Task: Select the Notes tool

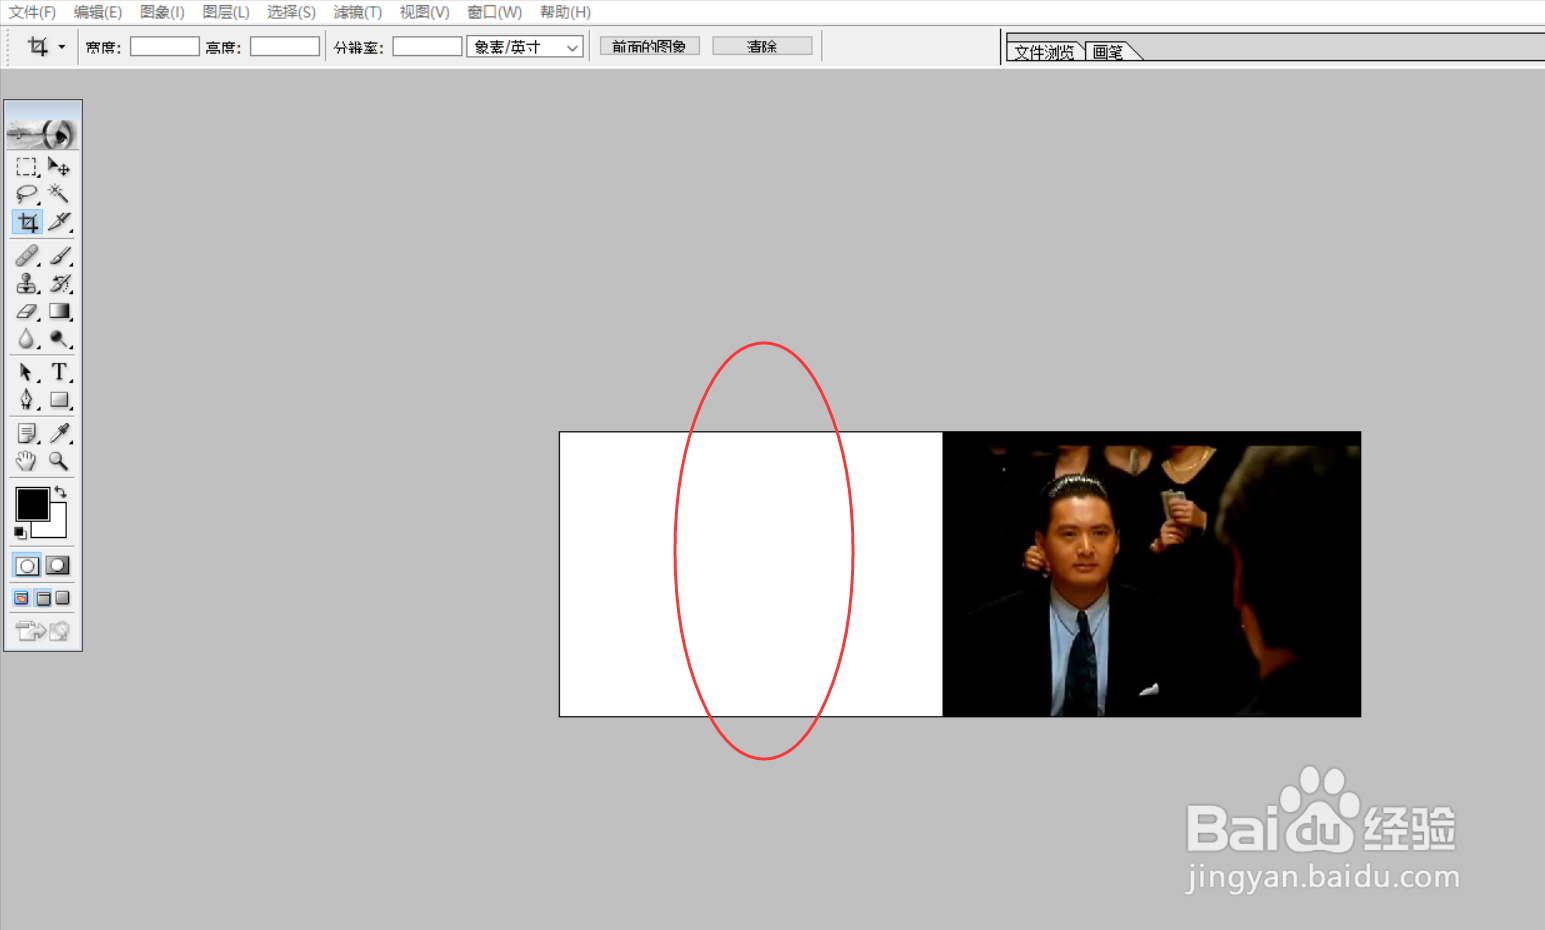Action: tap(27, 433)
